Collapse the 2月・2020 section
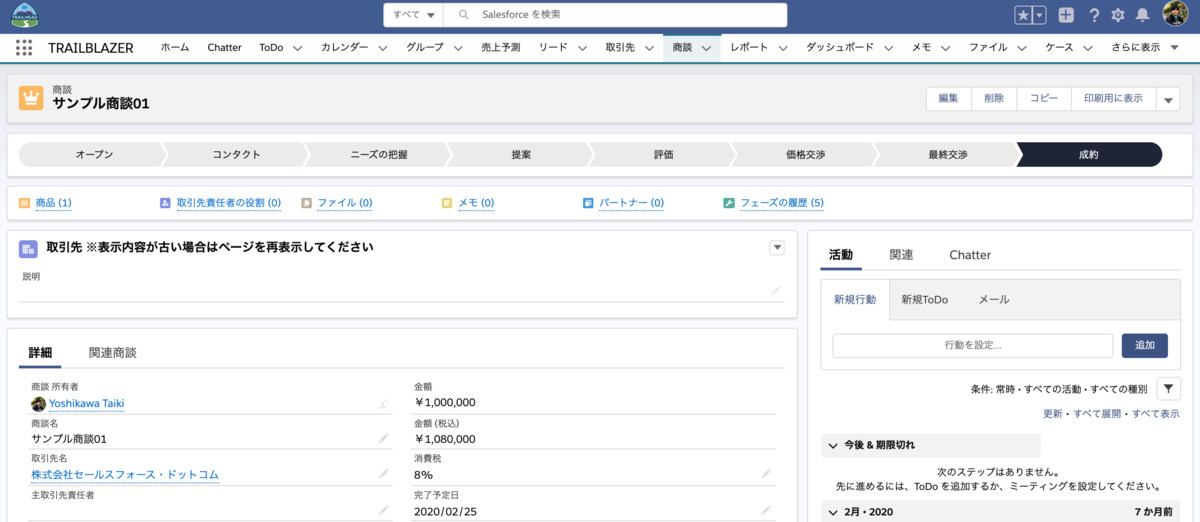Image resolution: width=1200 pixels, height=522 pixels. [833, 512]
